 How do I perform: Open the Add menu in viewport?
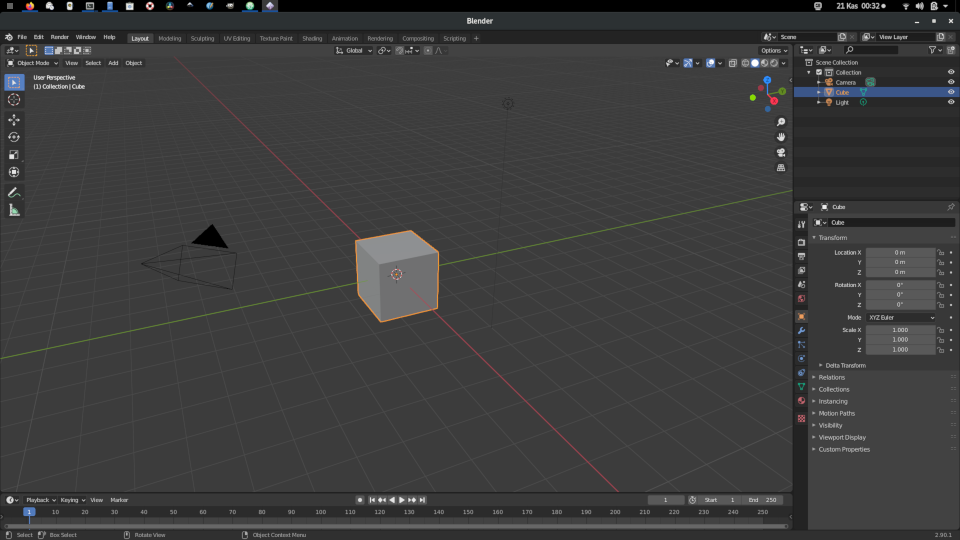113,63
